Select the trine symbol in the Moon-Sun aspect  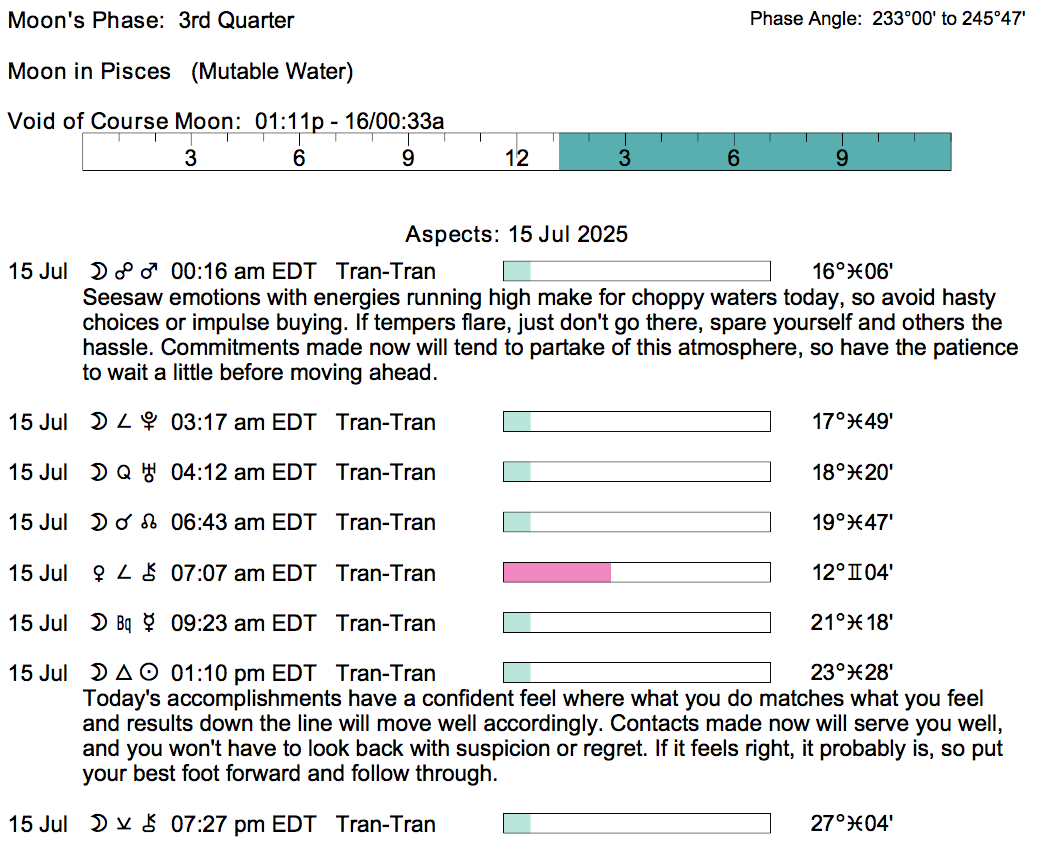124,674
